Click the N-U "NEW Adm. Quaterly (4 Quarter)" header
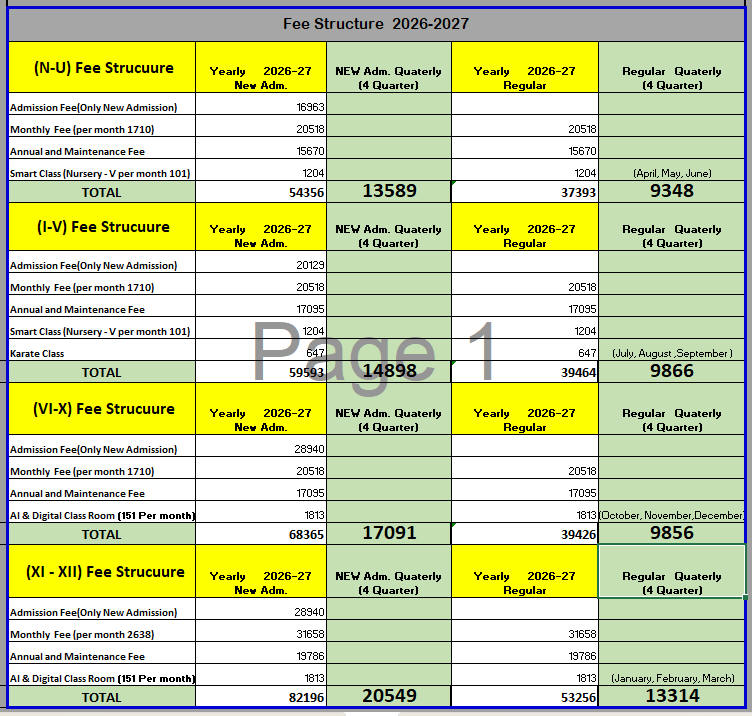 (389, 67)
